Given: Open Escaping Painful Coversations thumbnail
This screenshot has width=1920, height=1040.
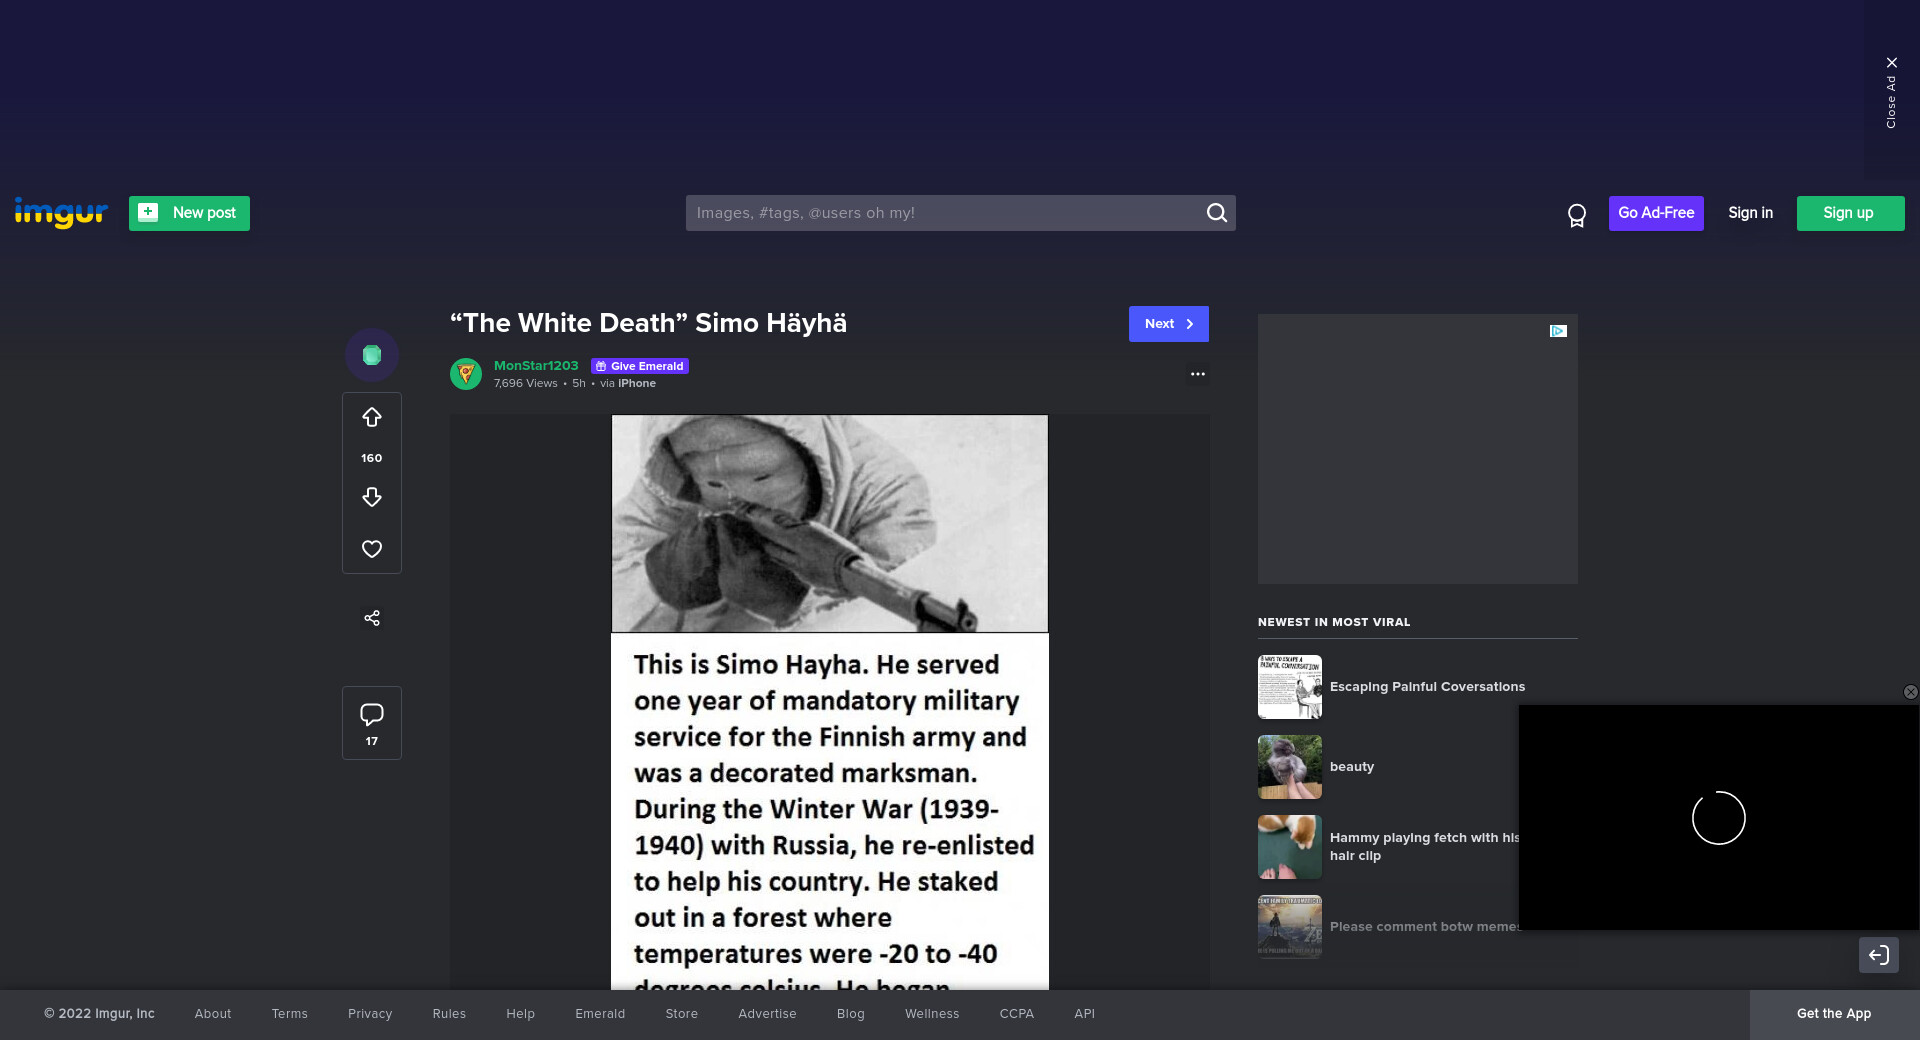Looking at the screenshot, I should (x=1289, y=687).
